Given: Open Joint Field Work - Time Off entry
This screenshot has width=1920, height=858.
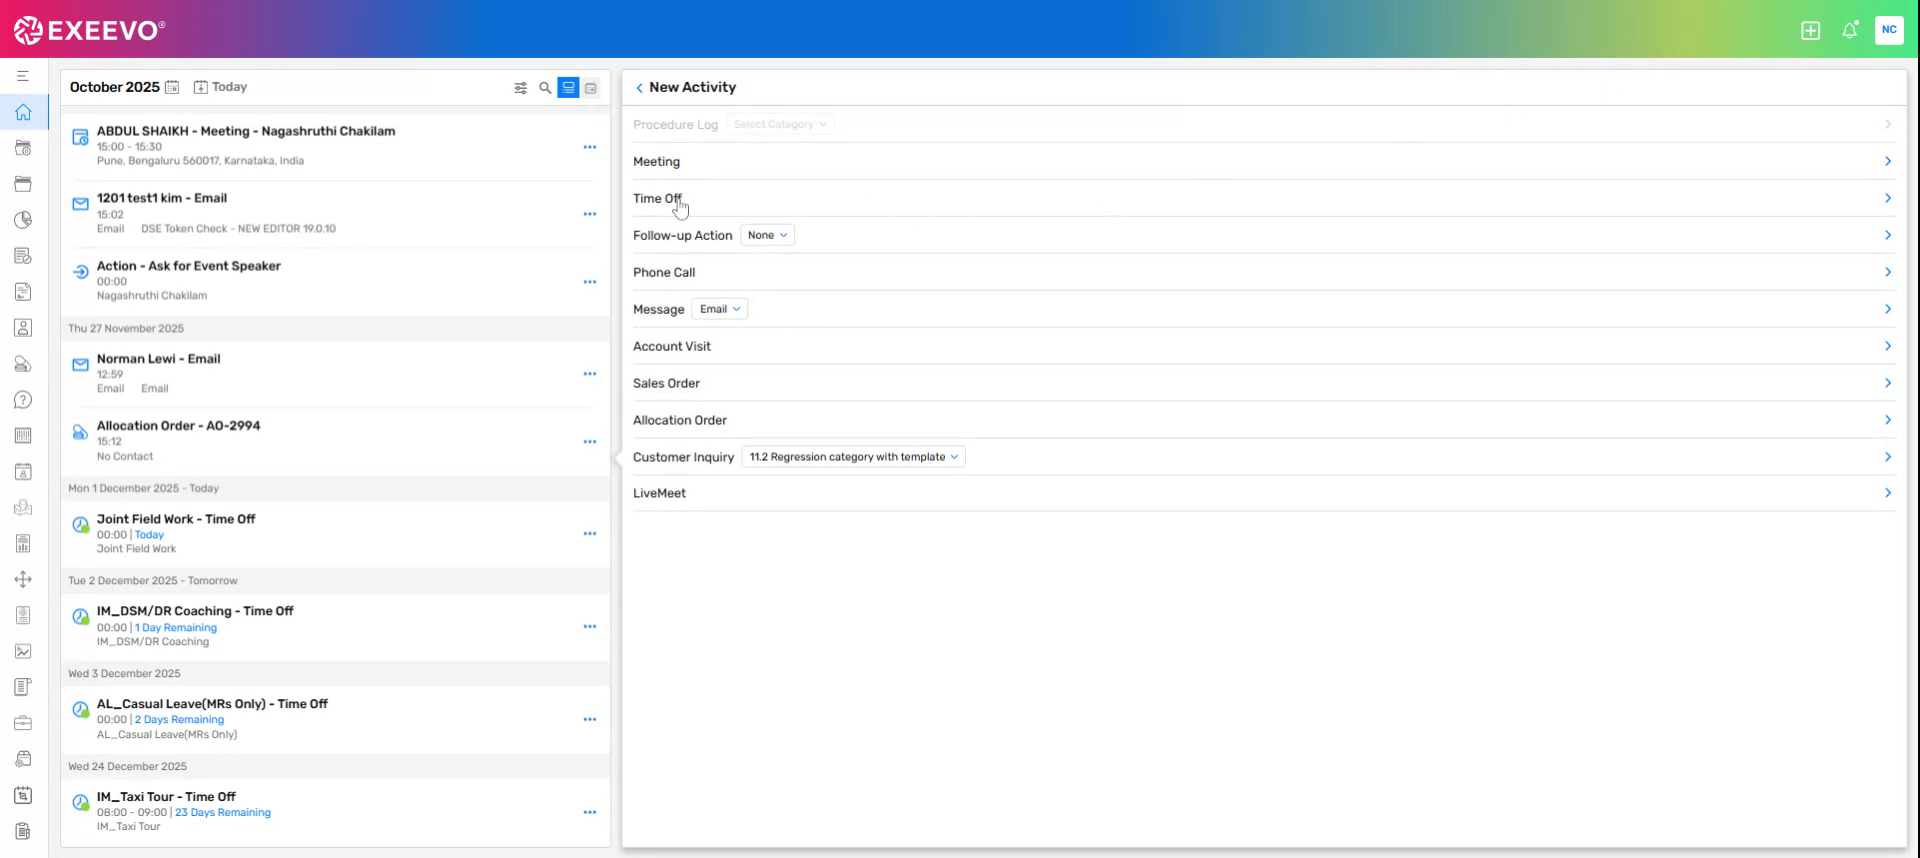Looking at the screenshot, I should (x=176, y=519).
